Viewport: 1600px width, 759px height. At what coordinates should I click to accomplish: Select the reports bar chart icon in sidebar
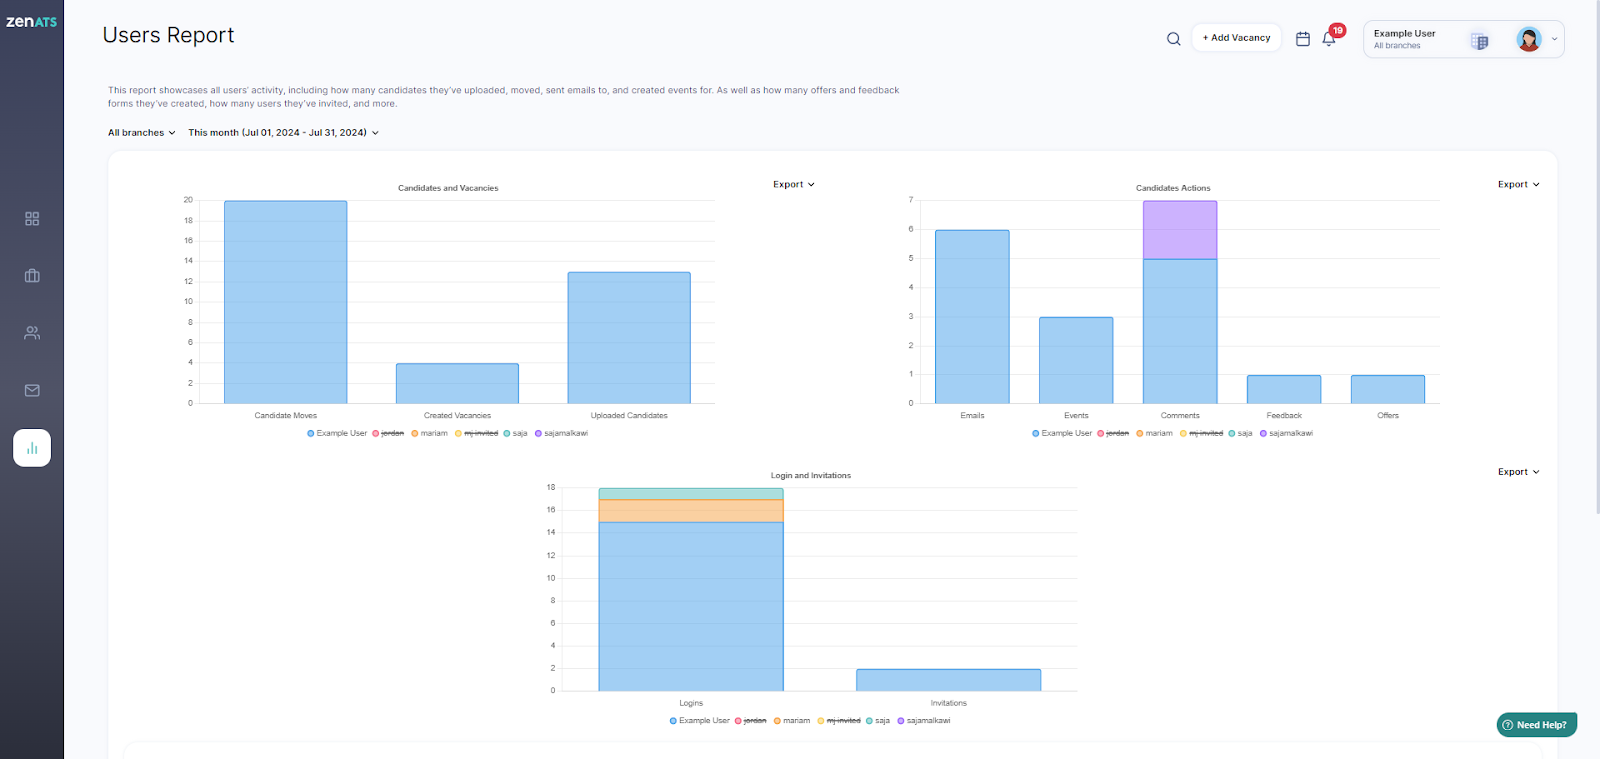[32, 448]
